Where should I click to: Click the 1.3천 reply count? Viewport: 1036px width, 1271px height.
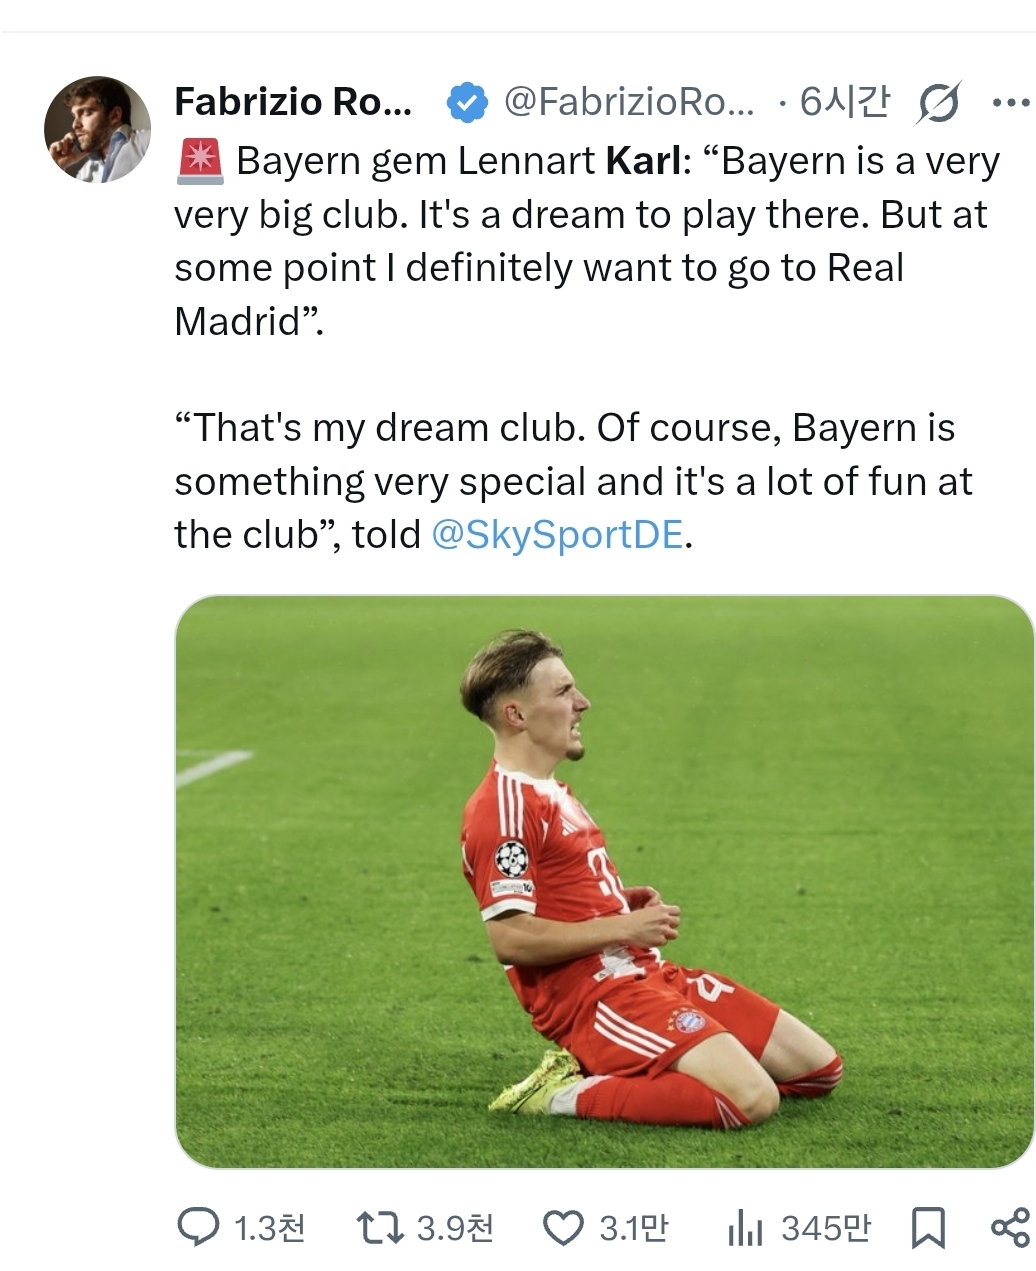(268, 1227)
